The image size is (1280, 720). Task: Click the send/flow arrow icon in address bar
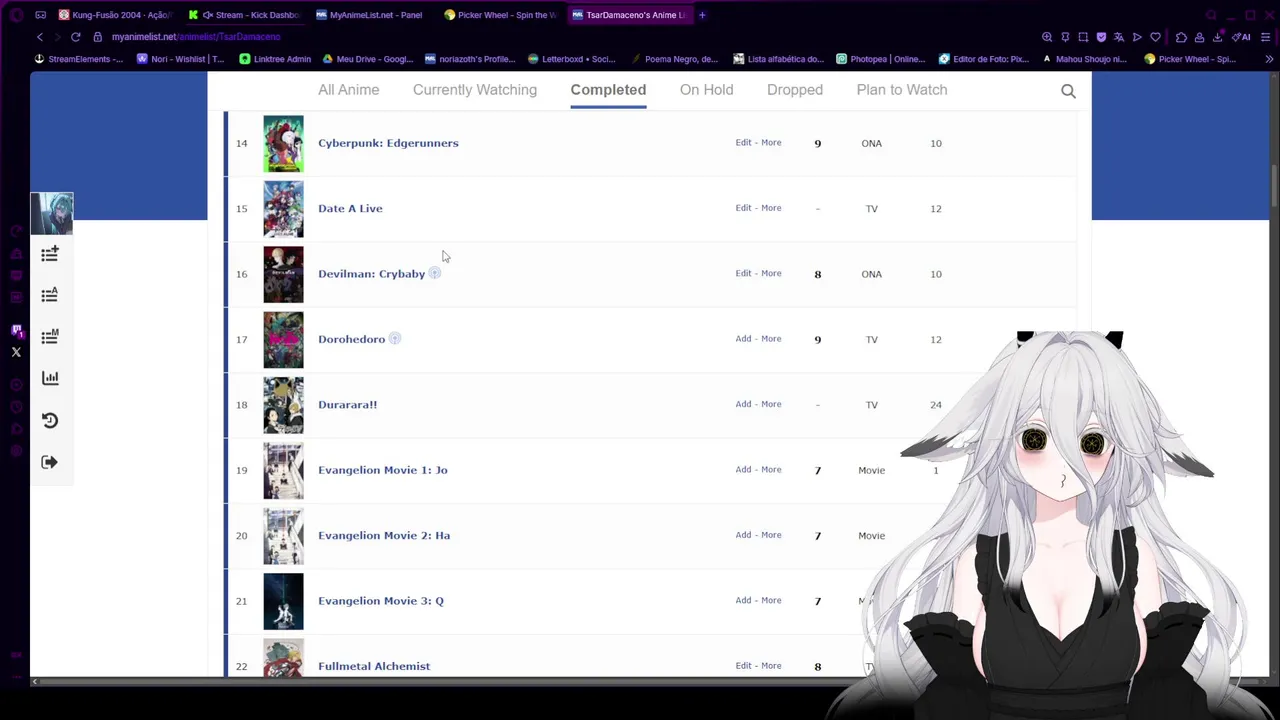(1137, 37)
